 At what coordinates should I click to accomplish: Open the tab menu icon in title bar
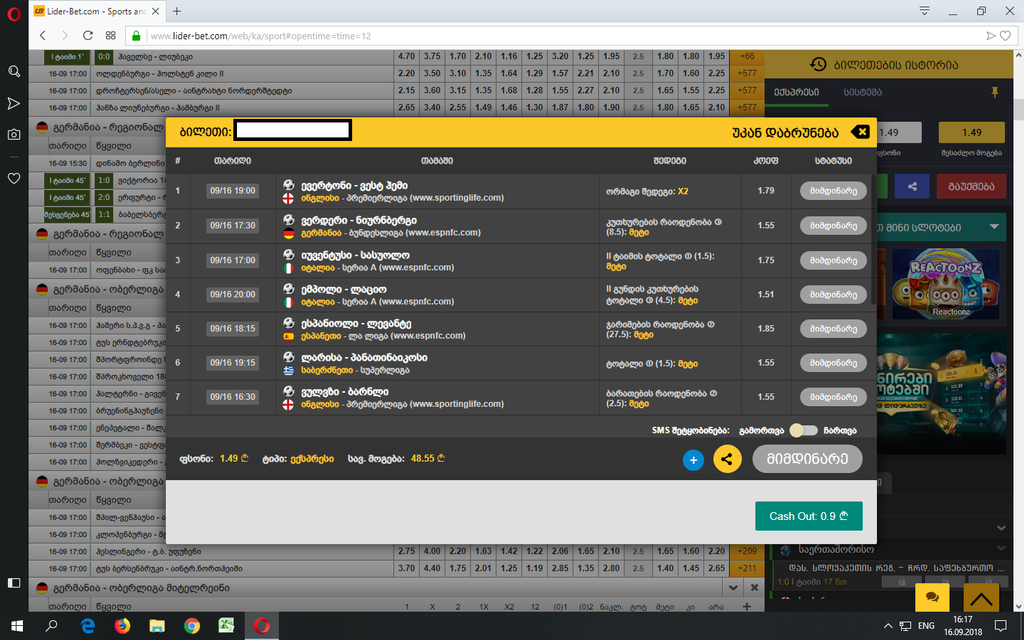click(x=924, y=10)
